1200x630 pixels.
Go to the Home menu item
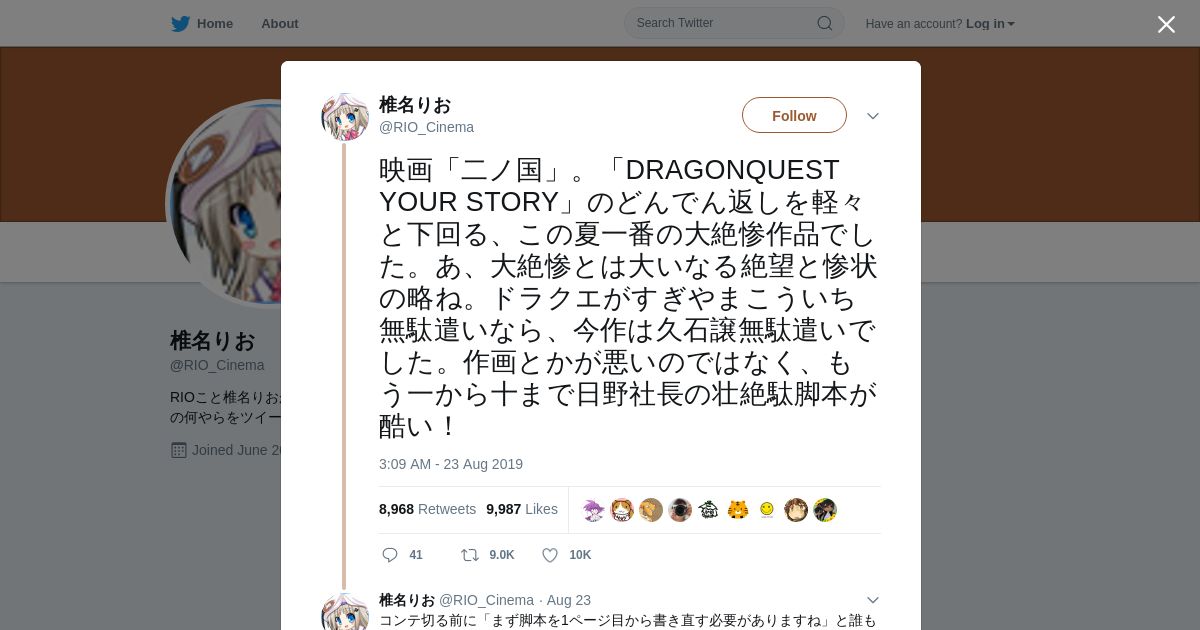click(x=215, y=24)
